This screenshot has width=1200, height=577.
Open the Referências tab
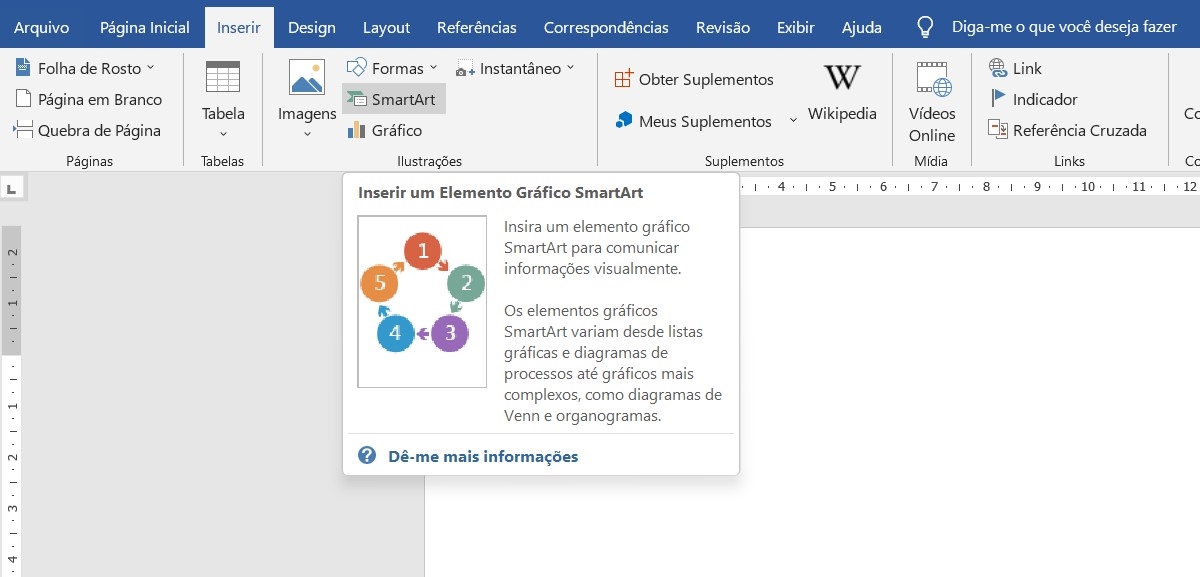[477, 28]
